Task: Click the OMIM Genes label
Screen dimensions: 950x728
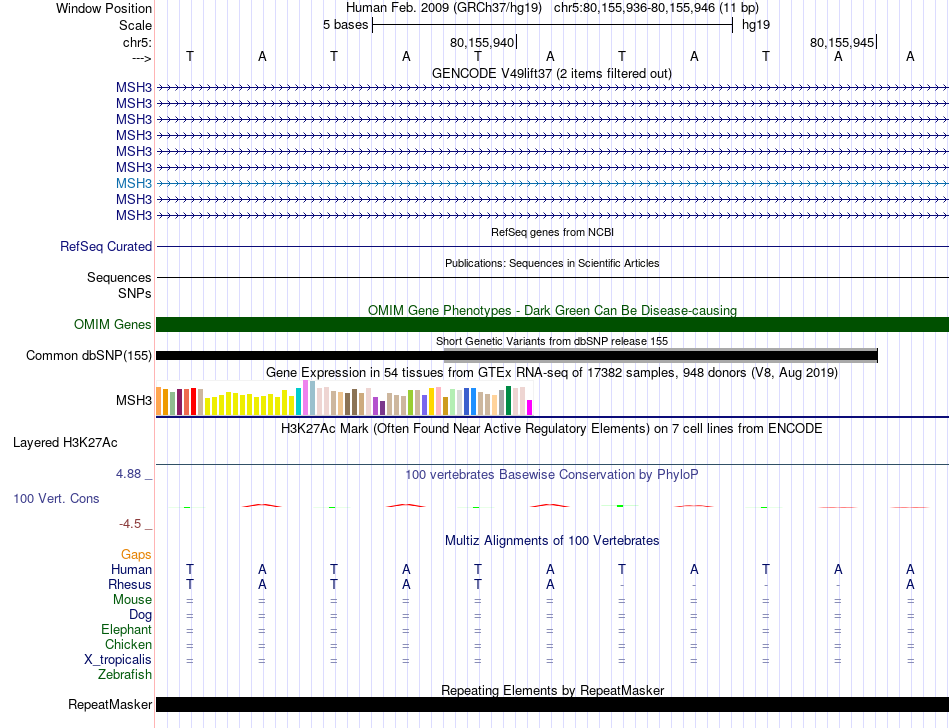Action: [x=113, y=325]
